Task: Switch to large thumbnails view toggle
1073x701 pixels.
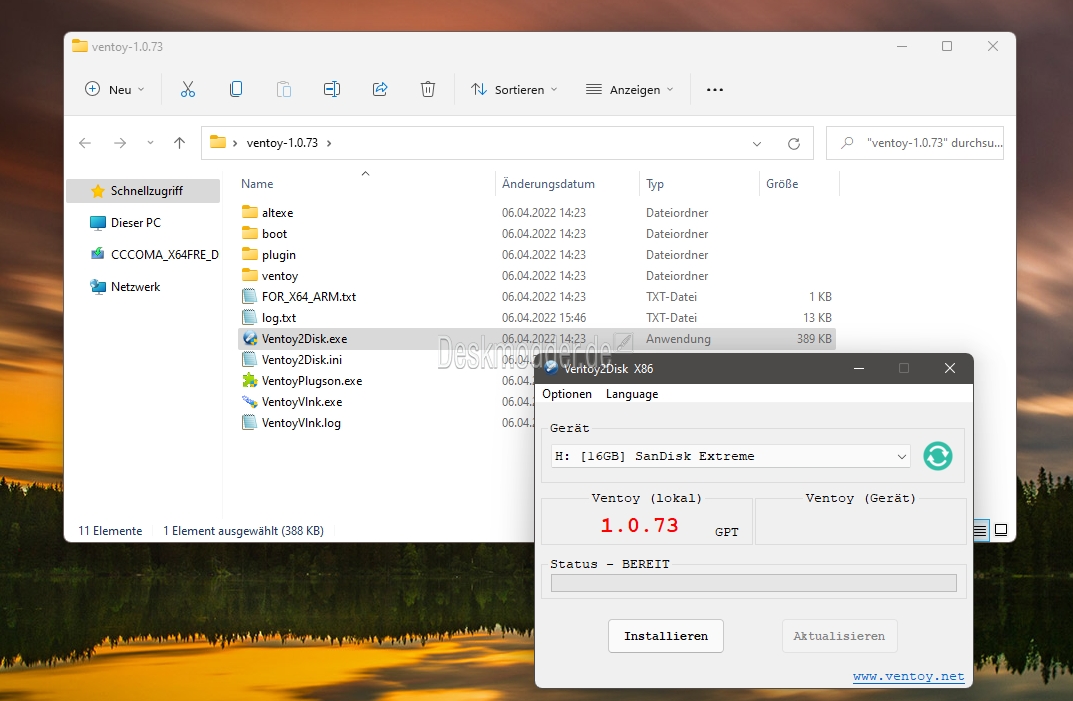Action: coord(1001,530)
